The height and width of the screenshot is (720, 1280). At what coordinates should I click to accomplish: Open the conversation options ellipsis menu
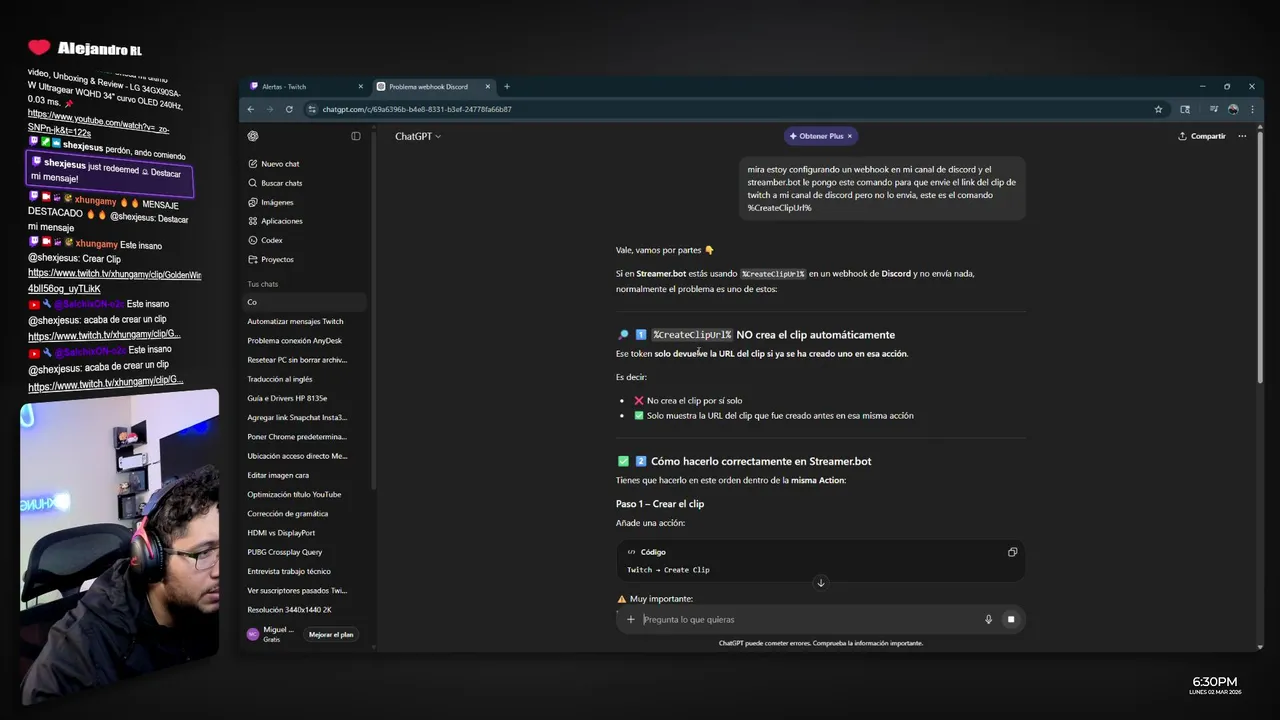click(1242, 136)
